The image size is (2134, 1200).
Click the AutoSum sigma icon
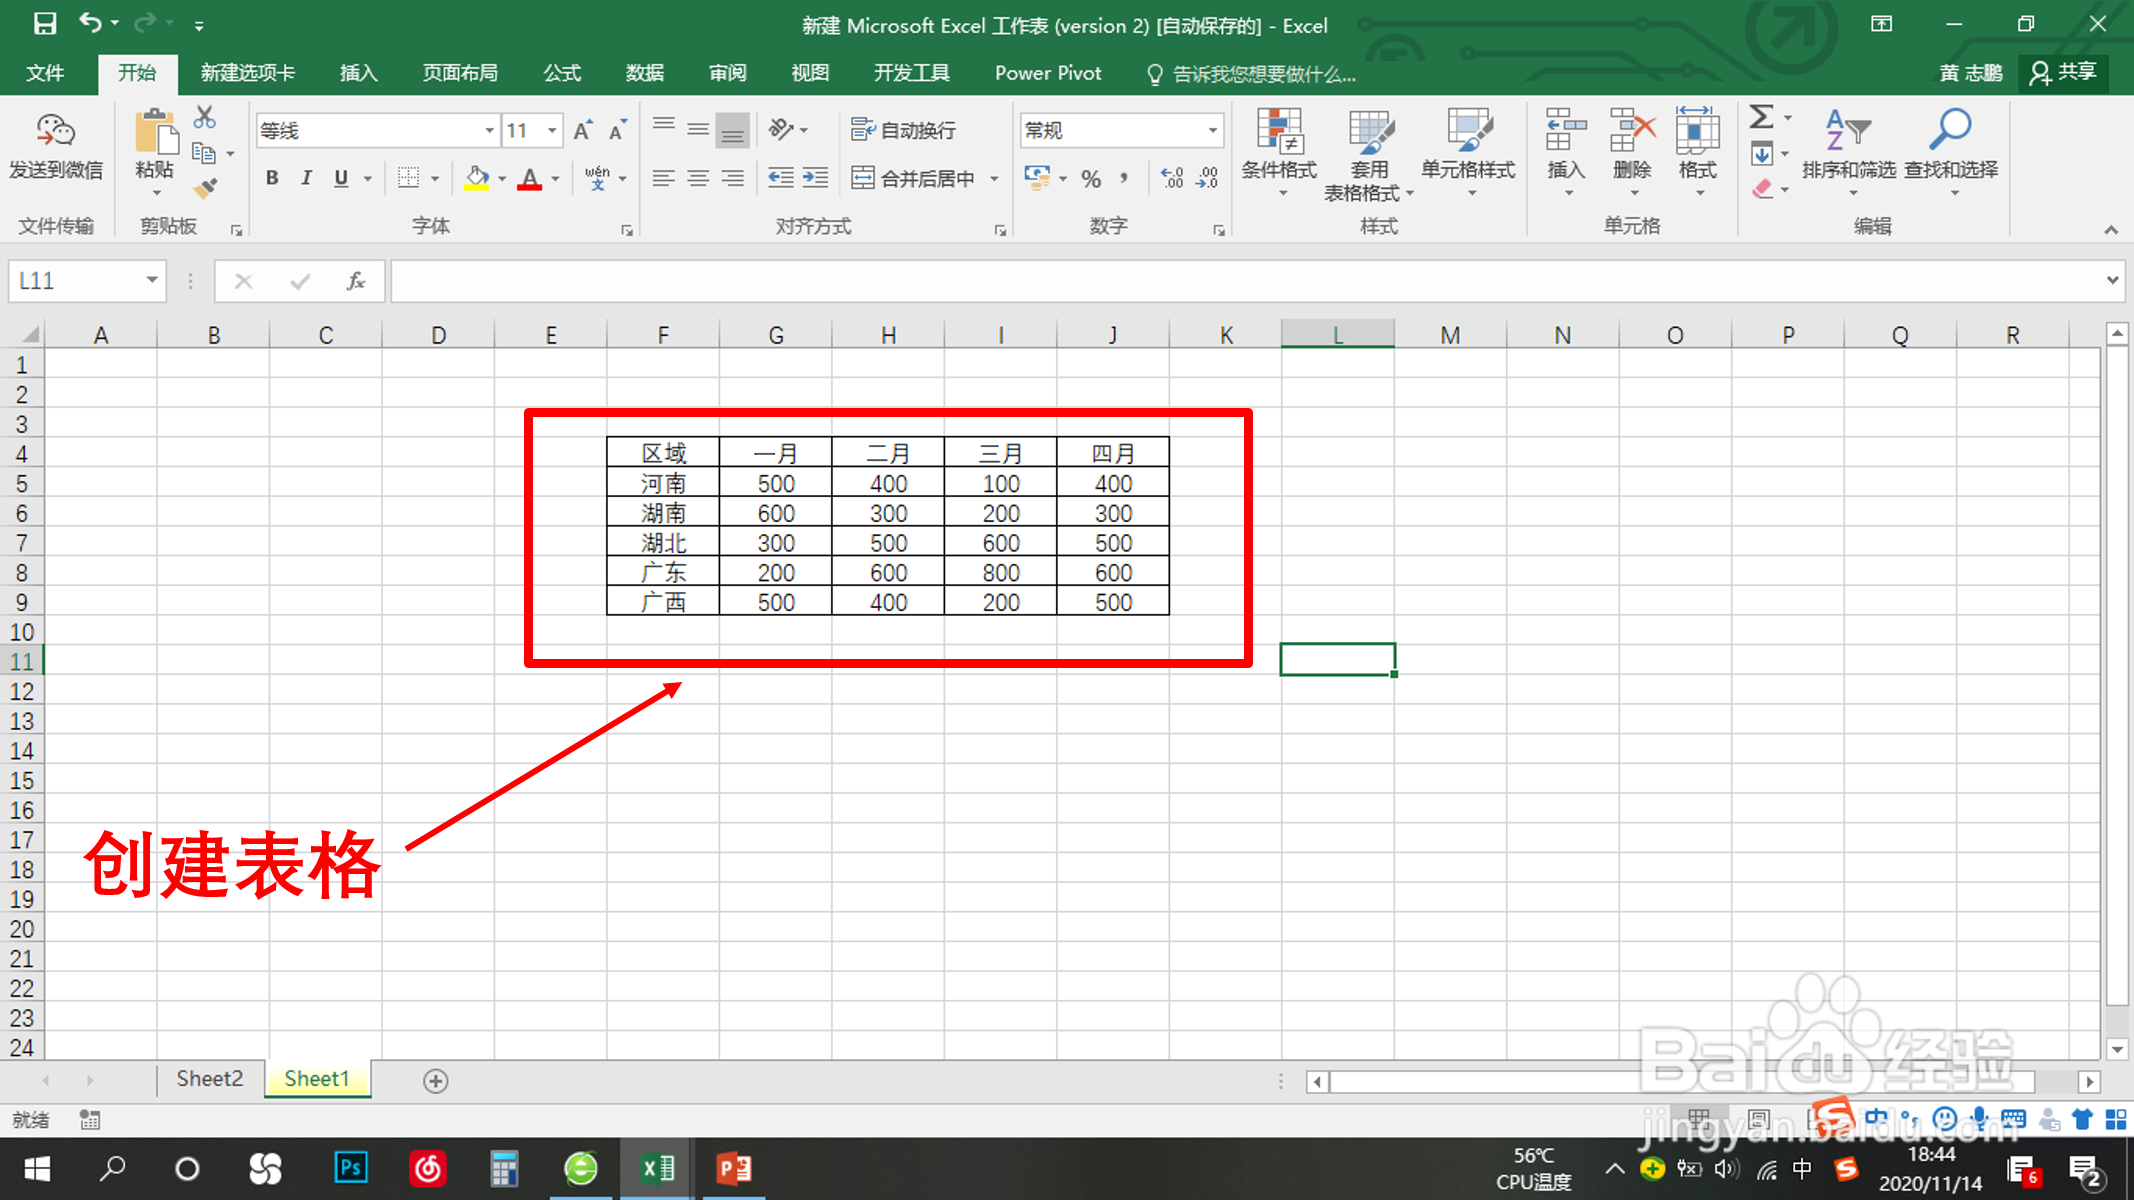(1761, 118)
